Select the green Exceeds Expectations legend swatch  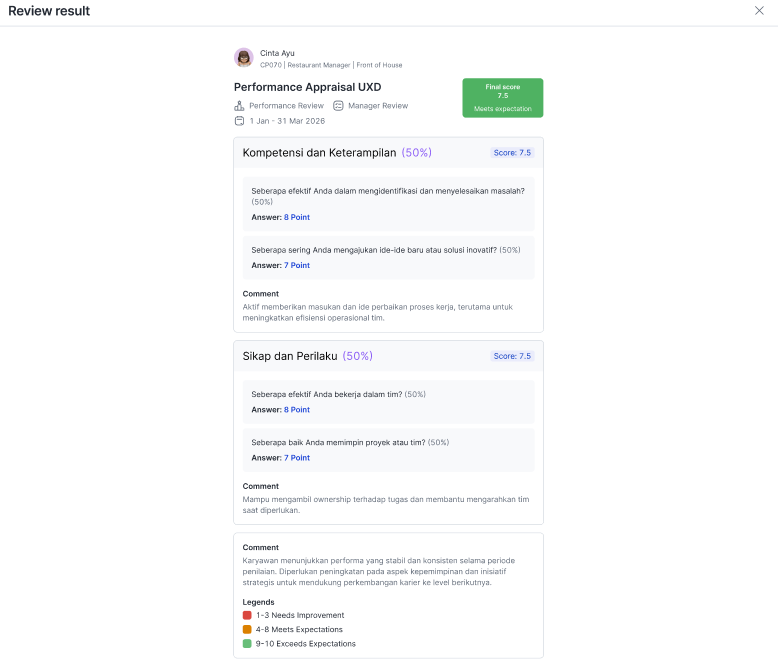[247, 644]
